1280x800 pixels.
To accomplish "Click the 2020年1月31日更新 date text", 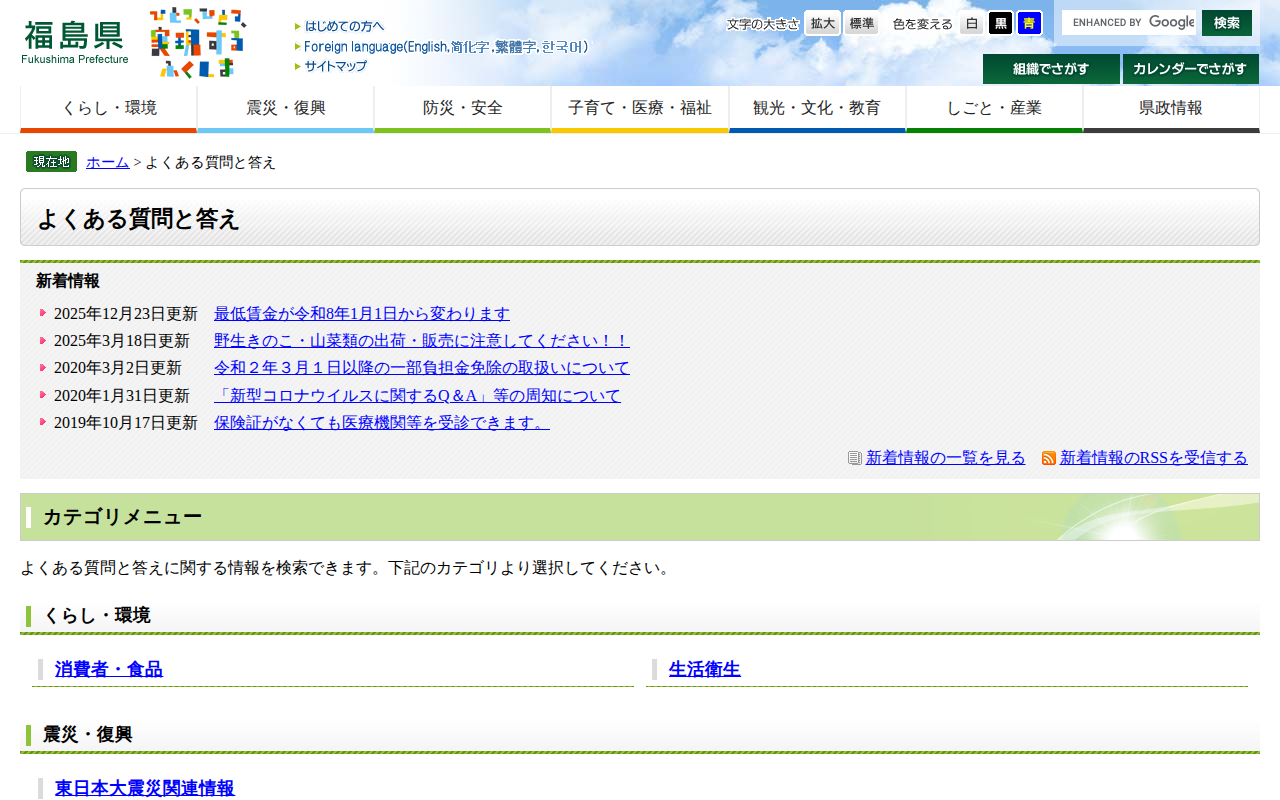I will tap(122, 395).
